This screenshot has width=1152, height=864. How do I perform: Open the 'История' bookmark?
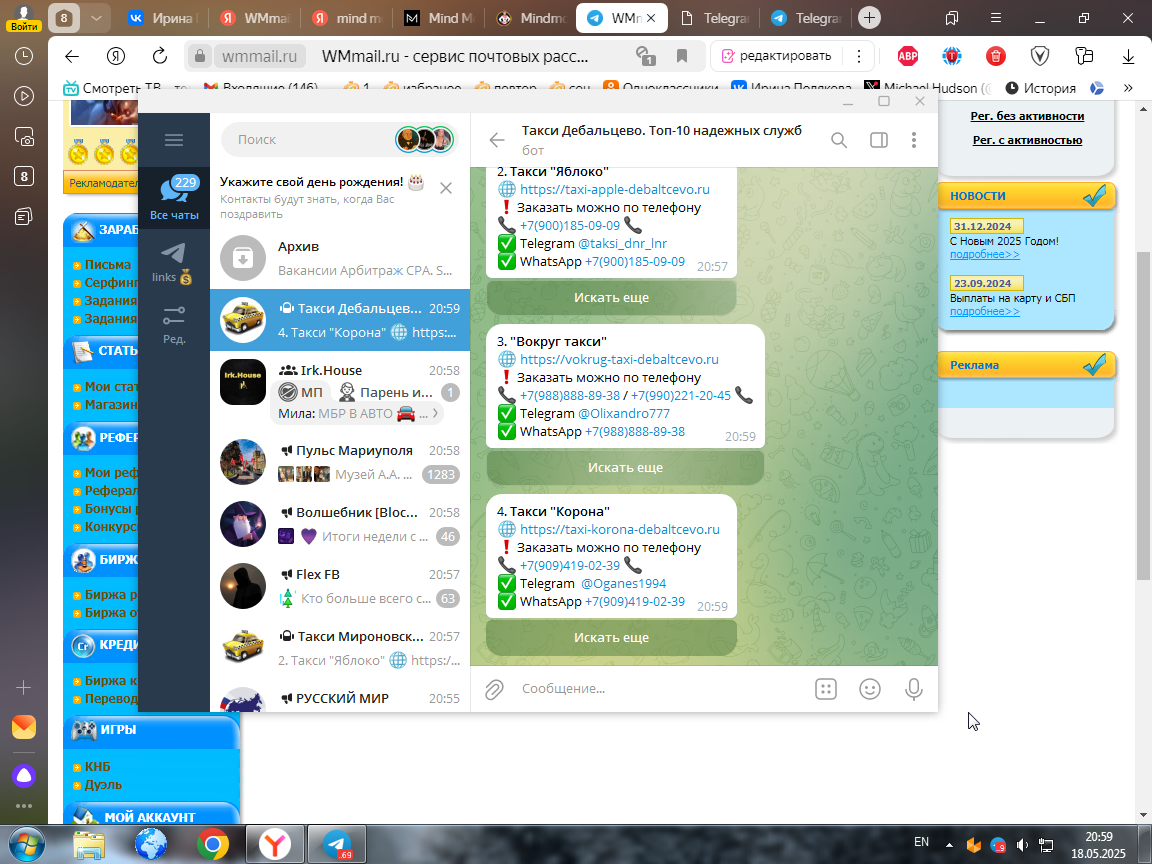[x=1040, y=88]
